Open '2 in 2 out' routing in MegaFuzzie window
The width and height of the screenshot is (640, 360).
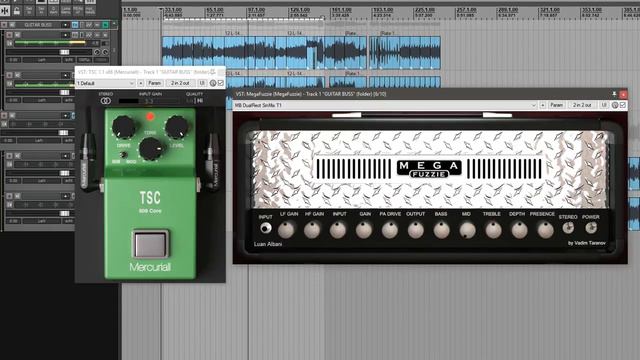point(582,105)
